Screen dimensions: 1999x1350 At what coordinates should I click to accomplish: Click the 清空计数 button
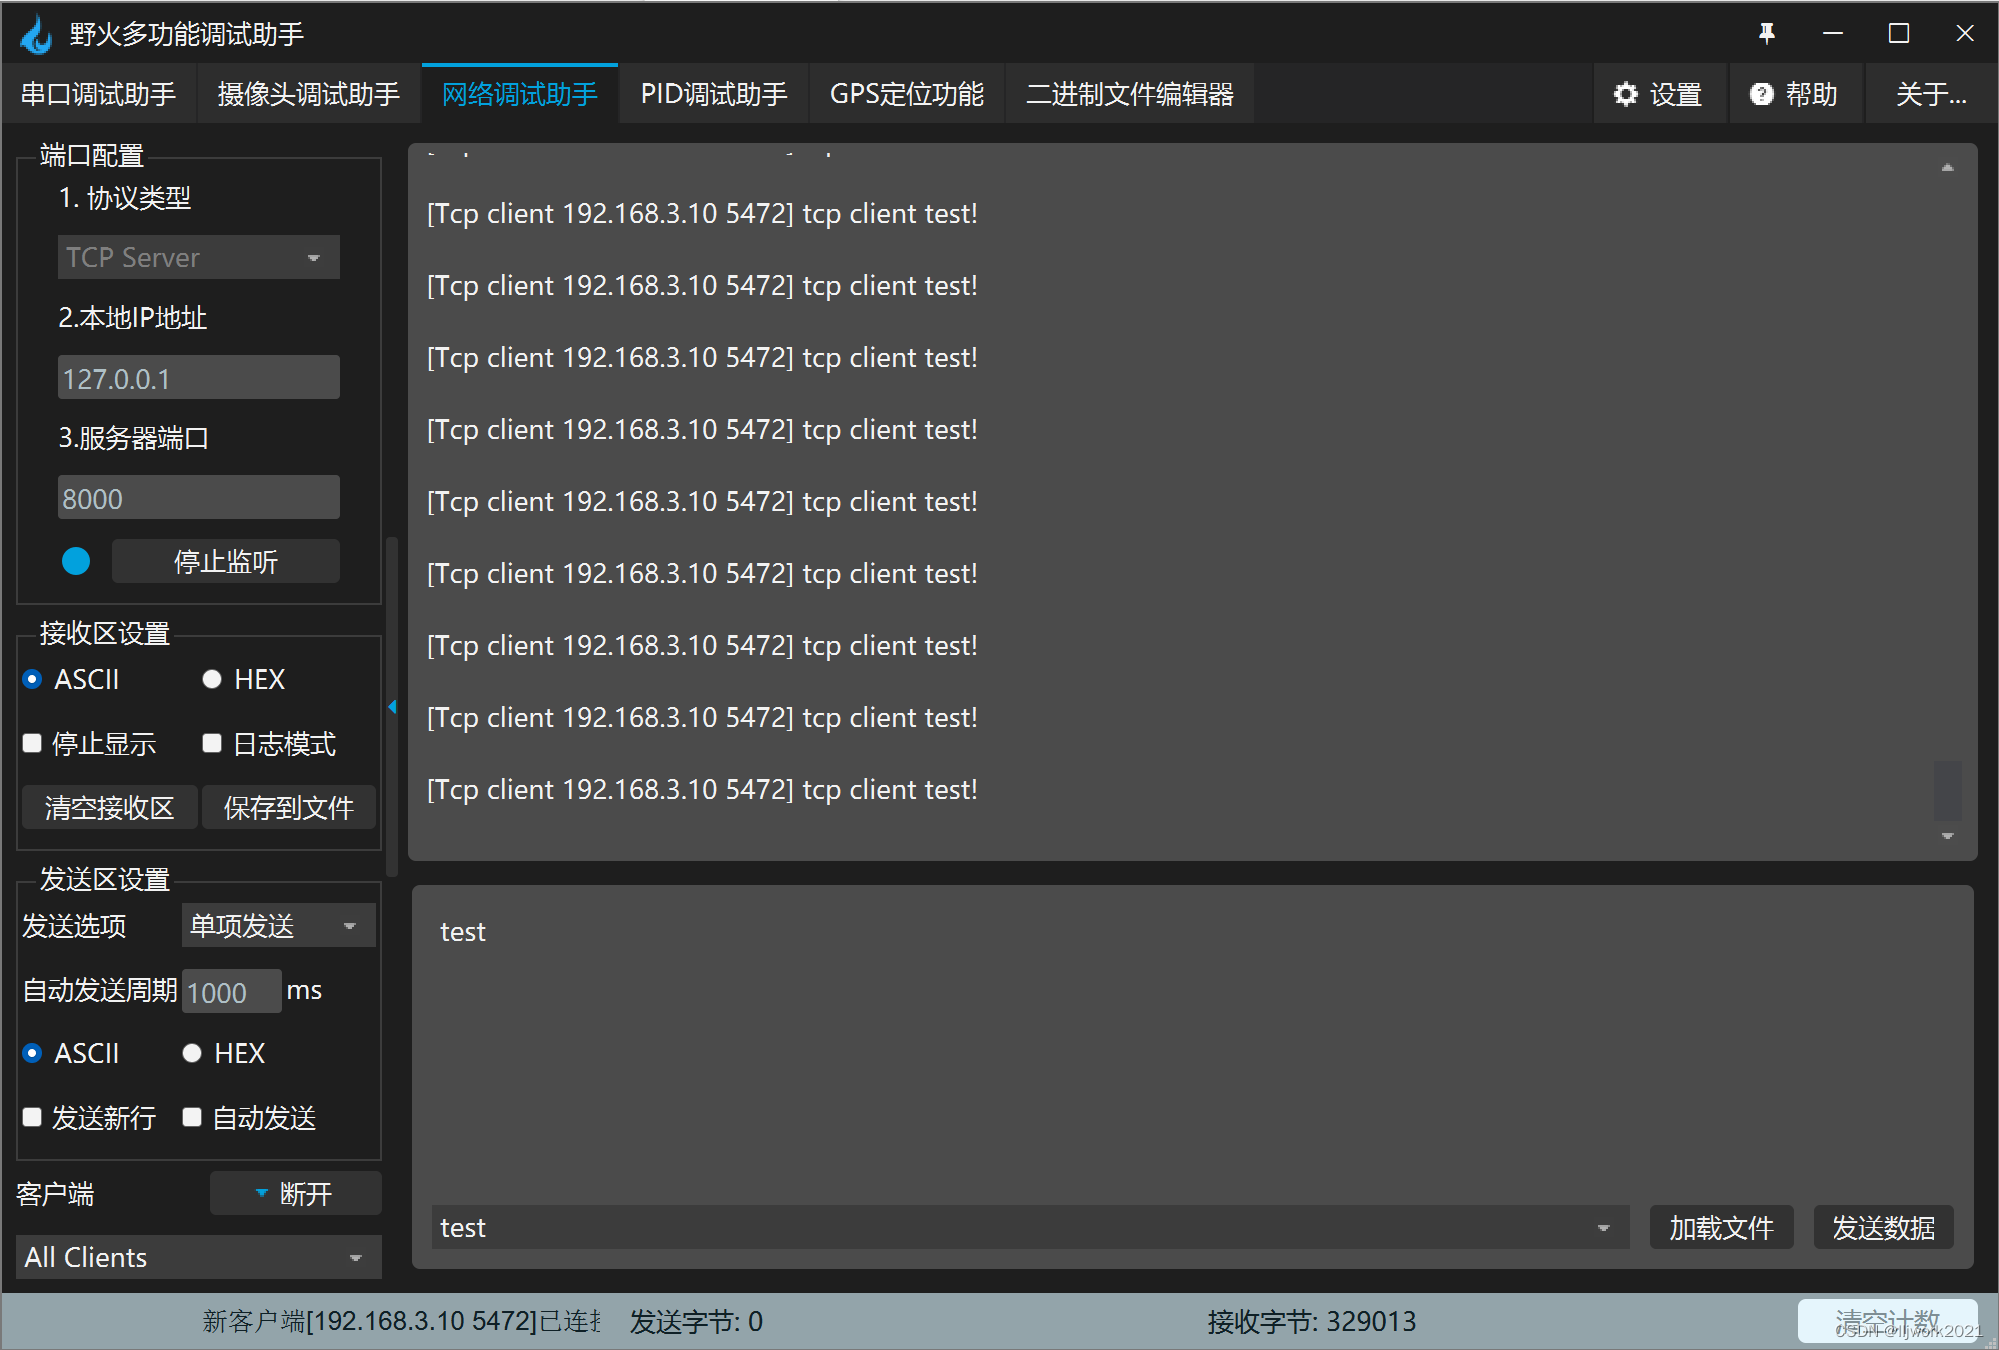(1887, 1321)
